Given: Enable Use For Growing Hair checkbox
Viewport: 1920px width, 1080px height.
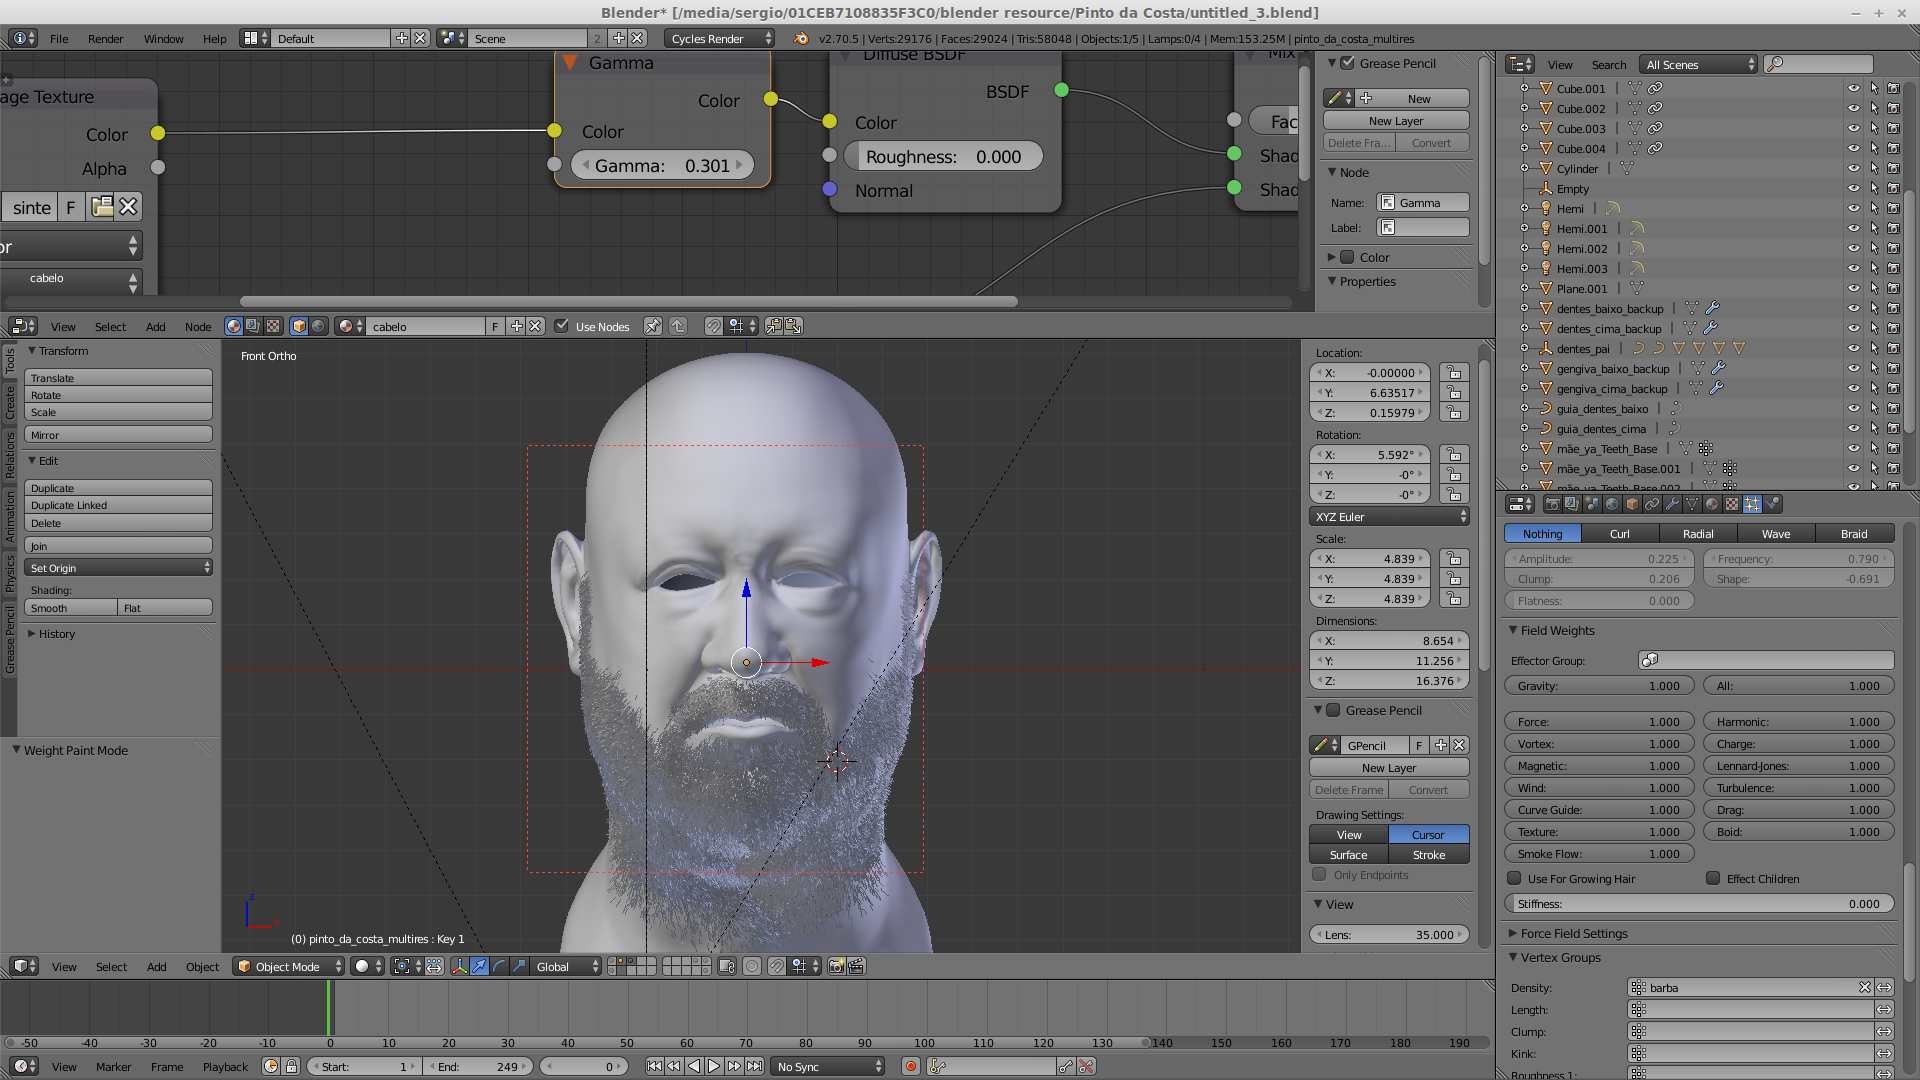Looking at the screenshot, I should [1514, 878].
